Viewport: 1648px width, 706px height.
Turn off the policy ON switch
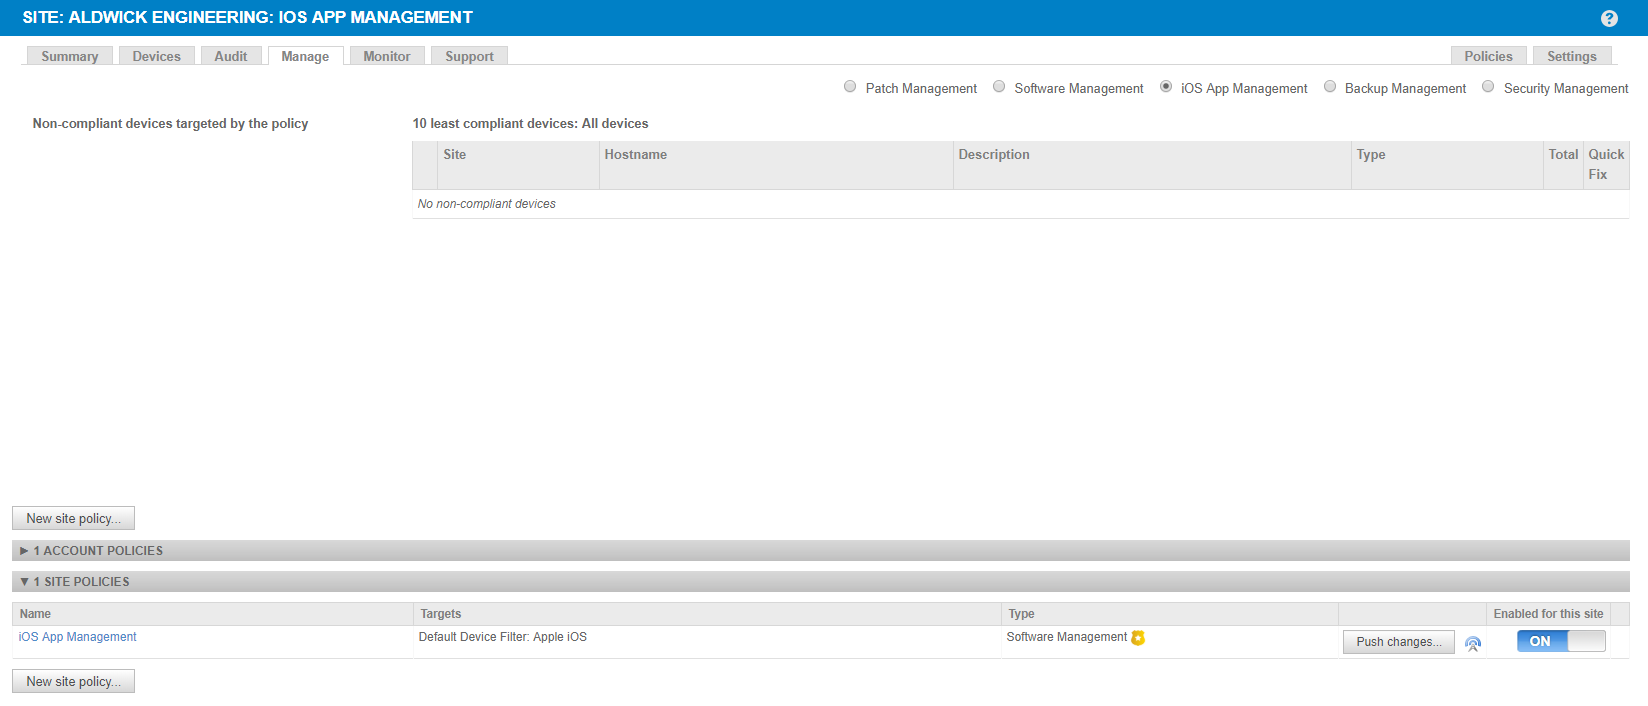point(1560,642)
